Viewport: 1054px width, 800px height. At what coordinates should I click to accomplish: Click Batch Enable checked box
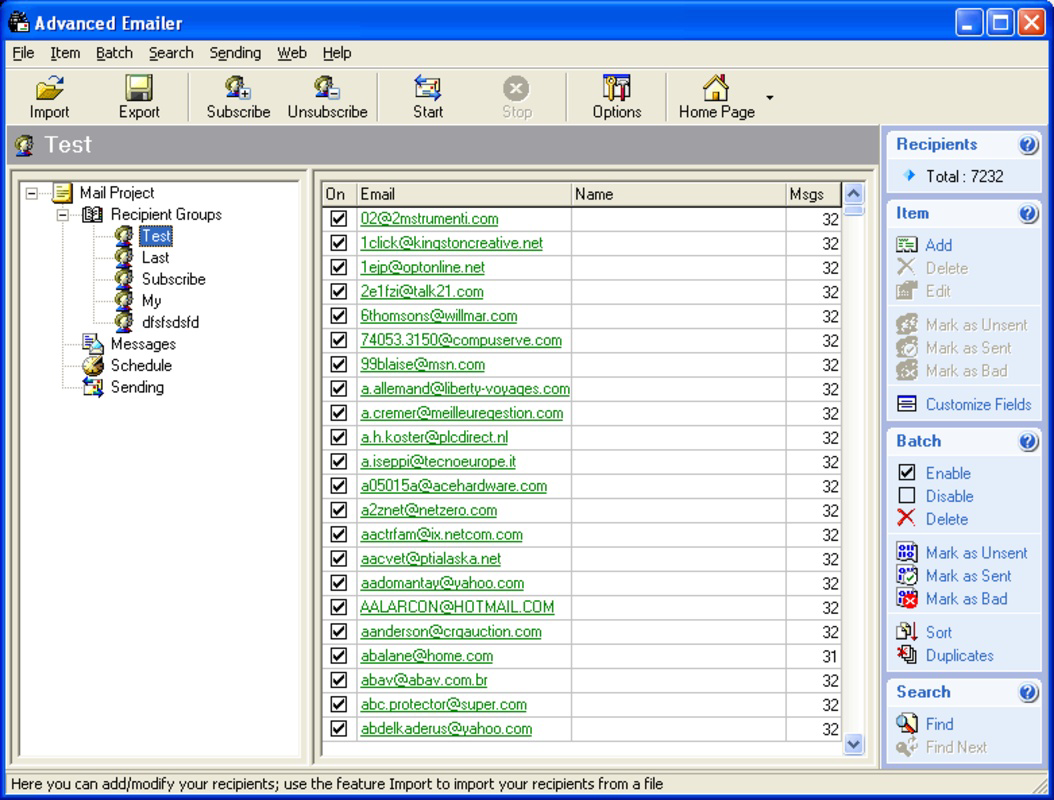pos(907,473)
